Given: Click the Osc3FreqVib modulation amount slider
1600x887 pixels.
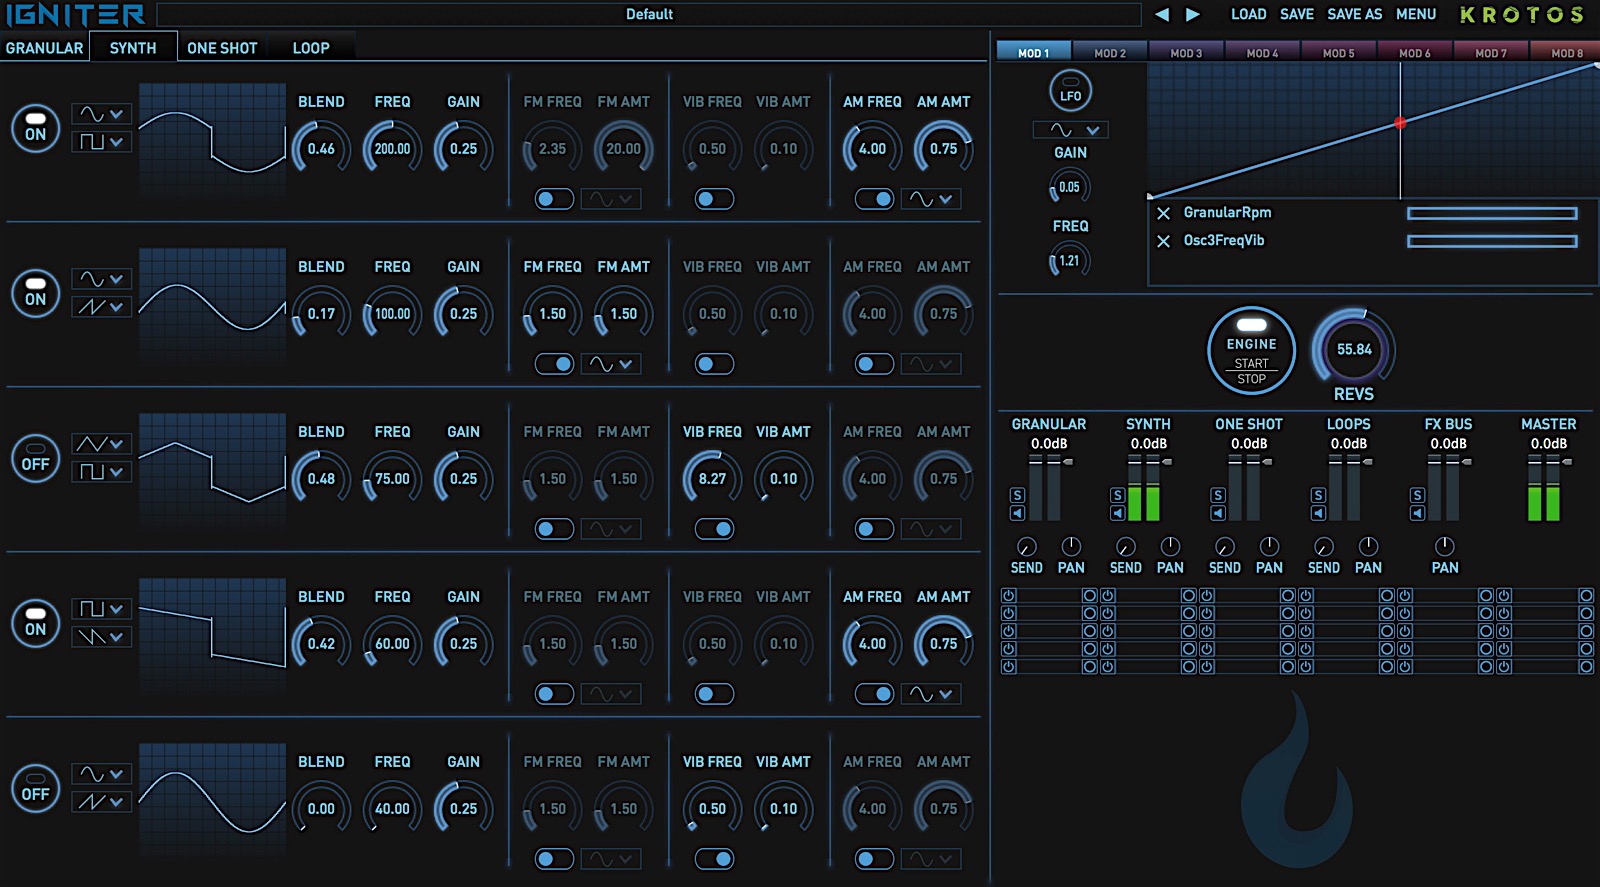Looking at the screenshot, I should coord(1492,241).
